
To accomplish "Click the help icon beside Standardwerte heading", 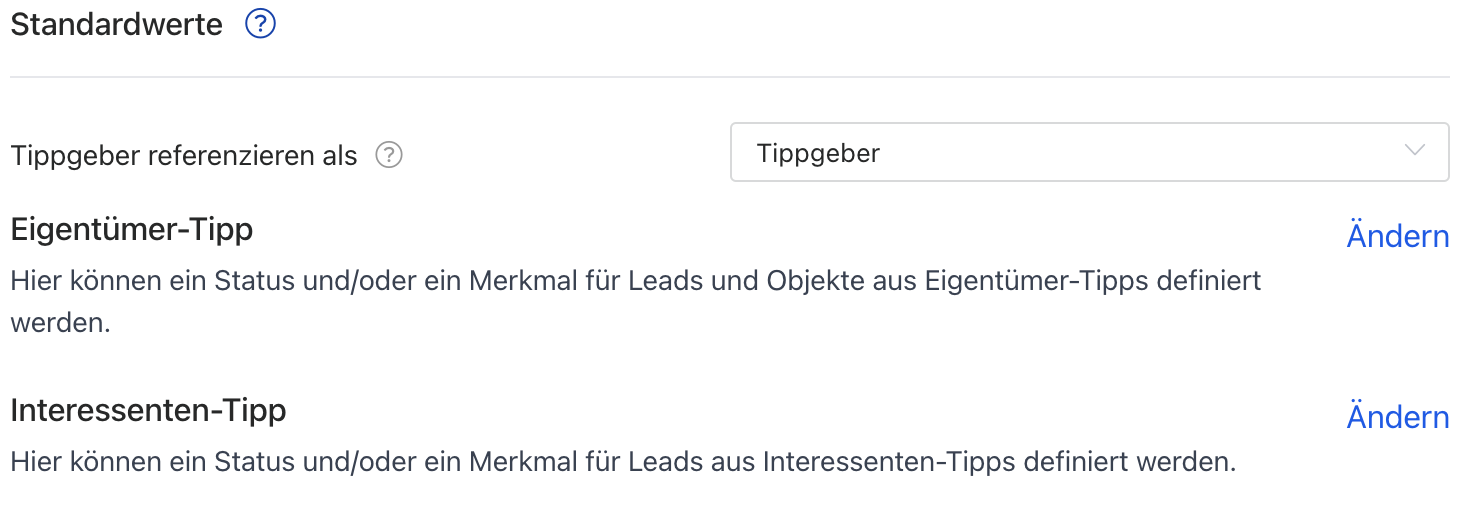I will [260, 25].
